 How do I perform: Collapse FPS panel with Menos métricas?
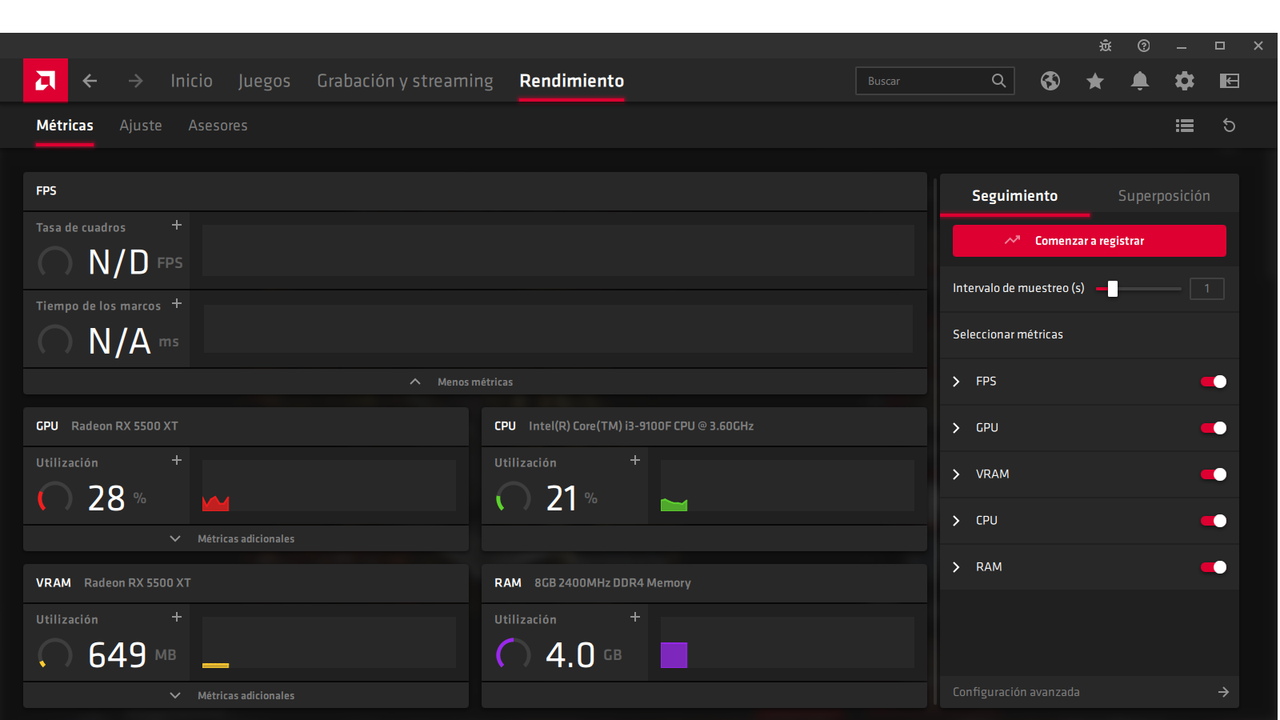click(x=475, y=382)
